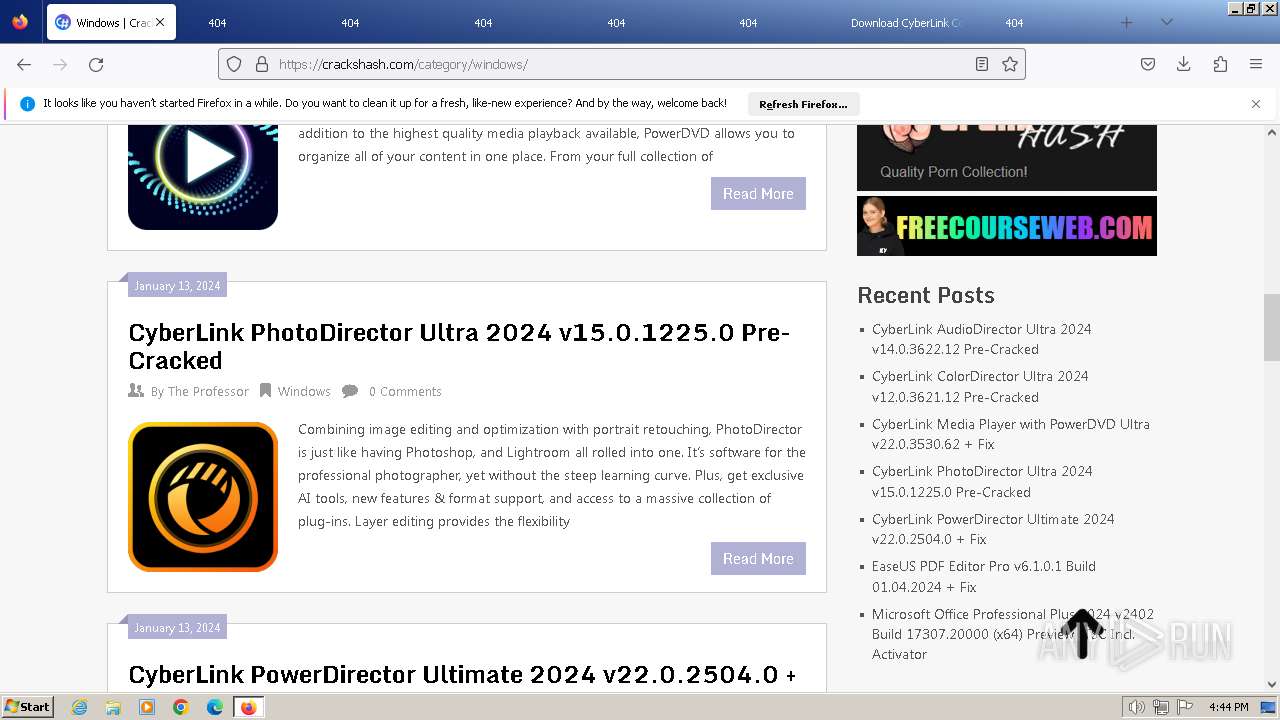Viewport: 1280px width, 720px height.
Task: Open the PowerDVD post thumbnail
Action: click(x=203, y=177)
